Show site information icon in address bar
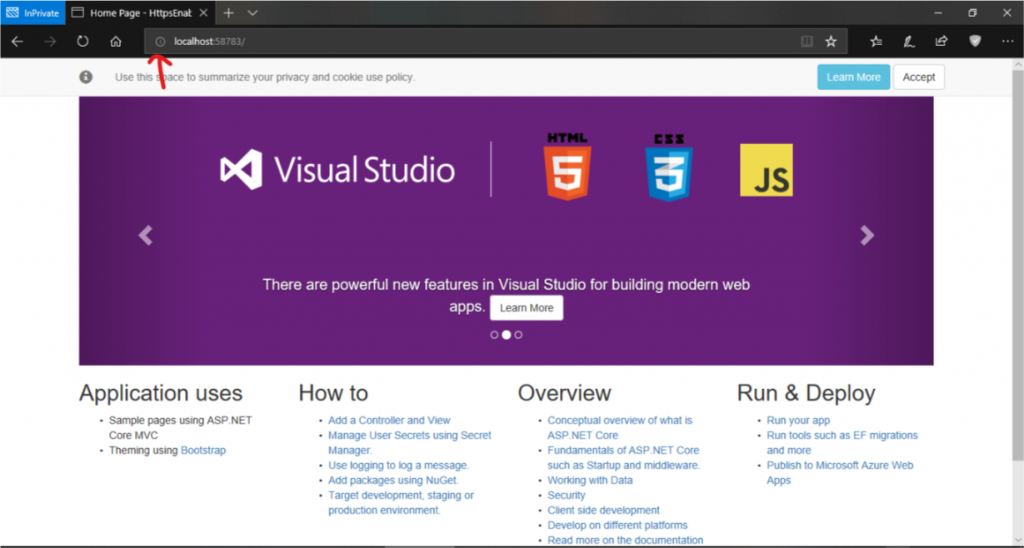Viewport: 1024px width, 548px height. coord(160,41)
